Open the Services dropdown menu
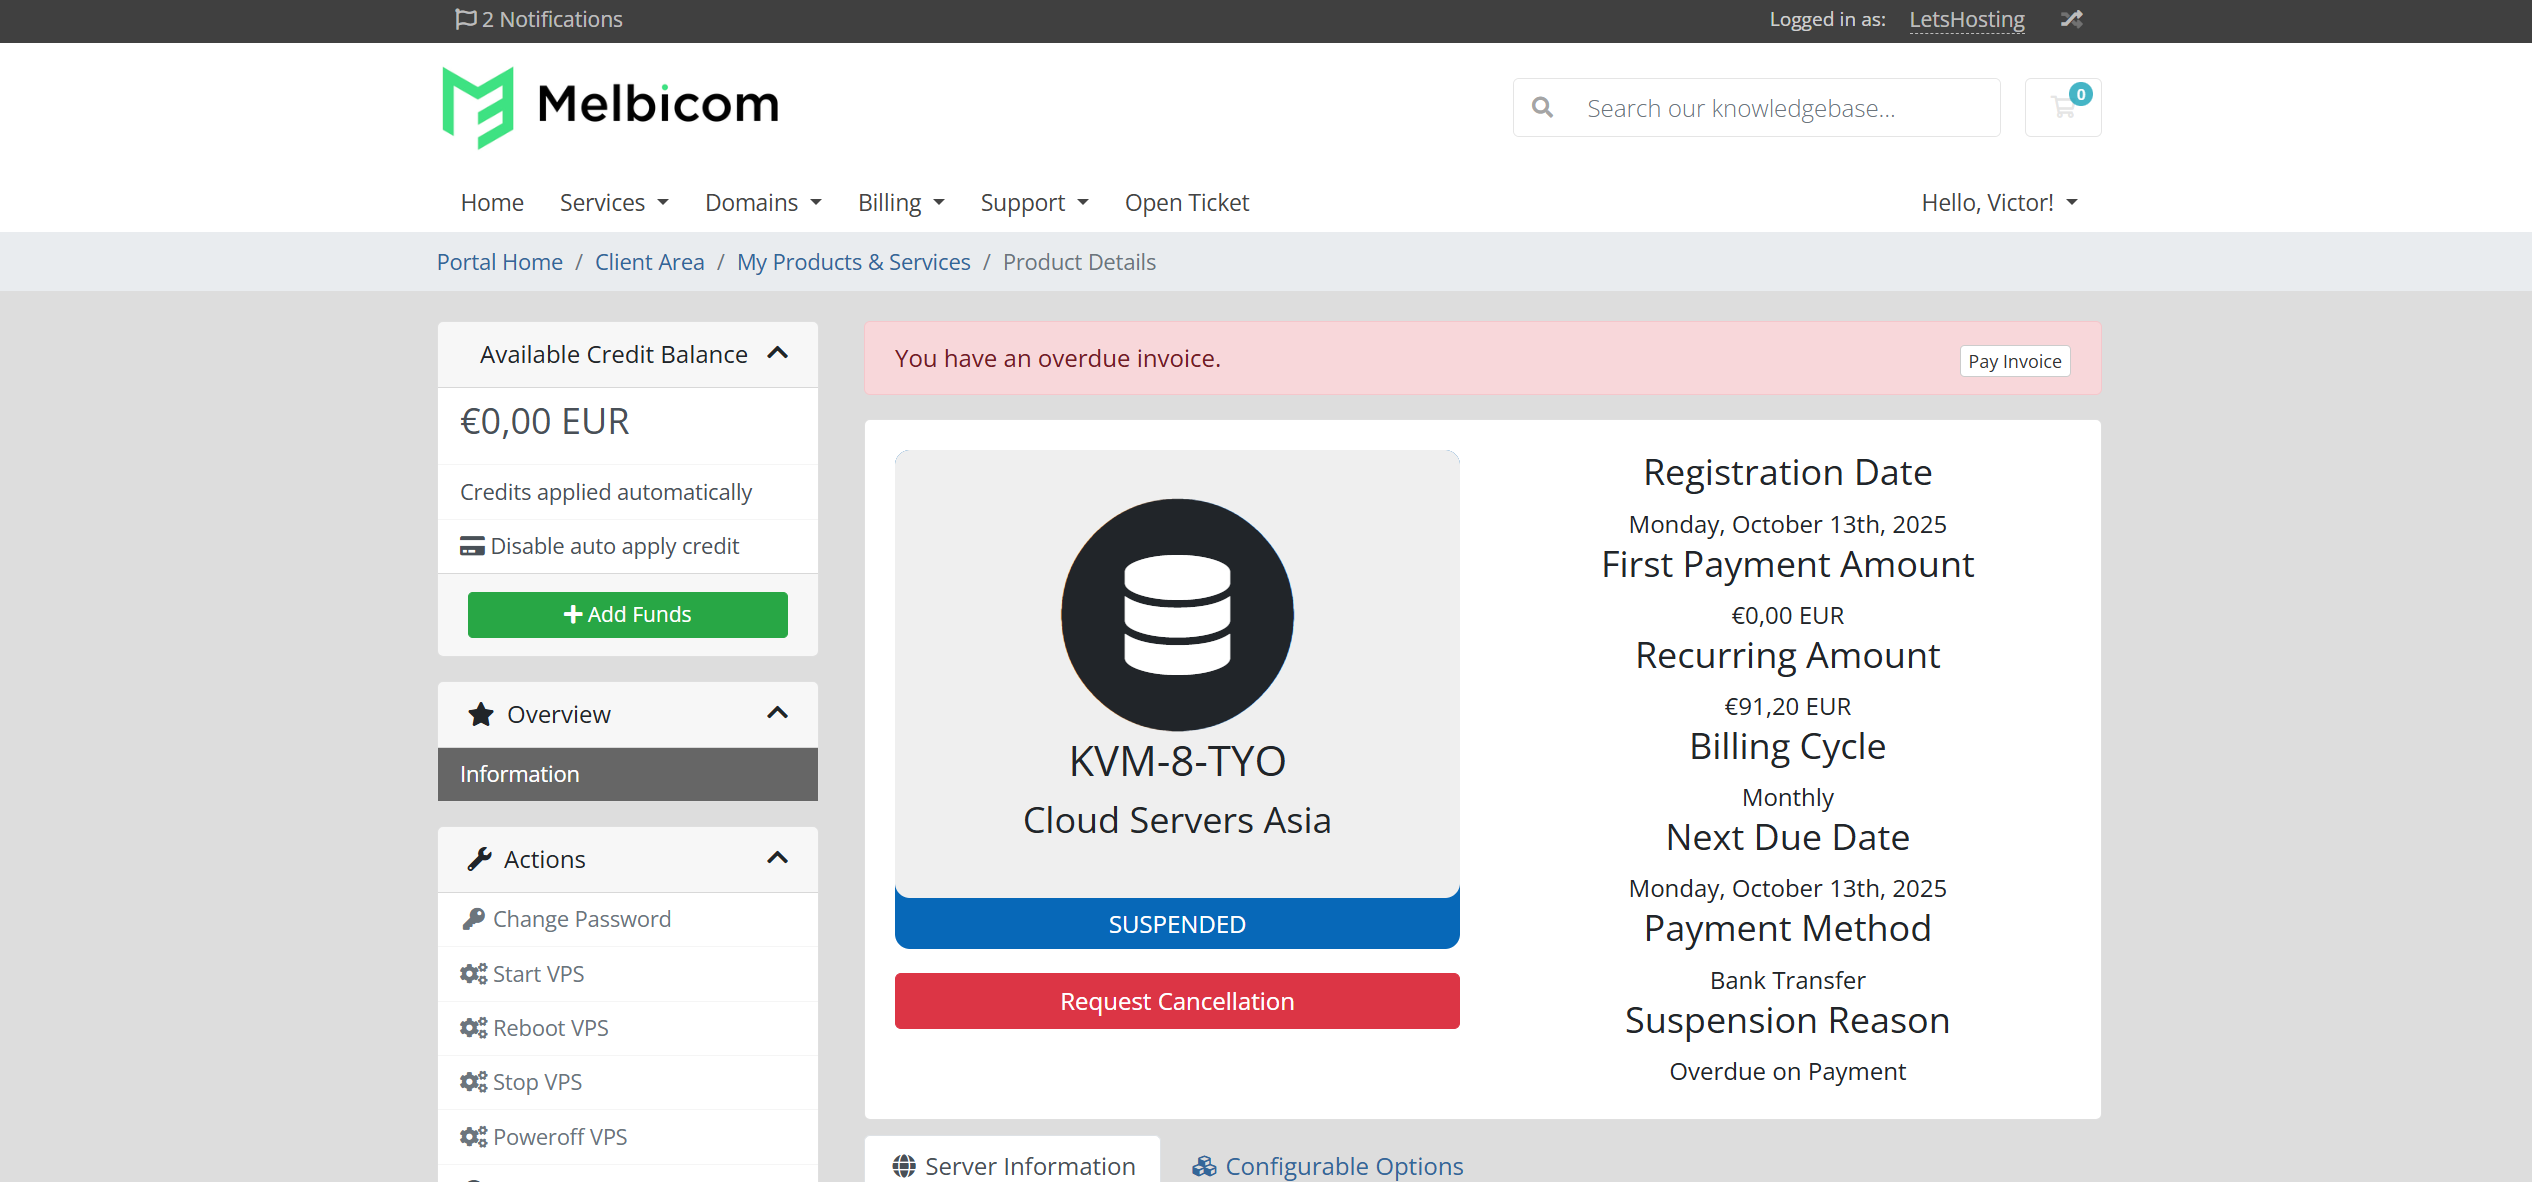Viewport: 2532px width, 1182px height. 614,202
